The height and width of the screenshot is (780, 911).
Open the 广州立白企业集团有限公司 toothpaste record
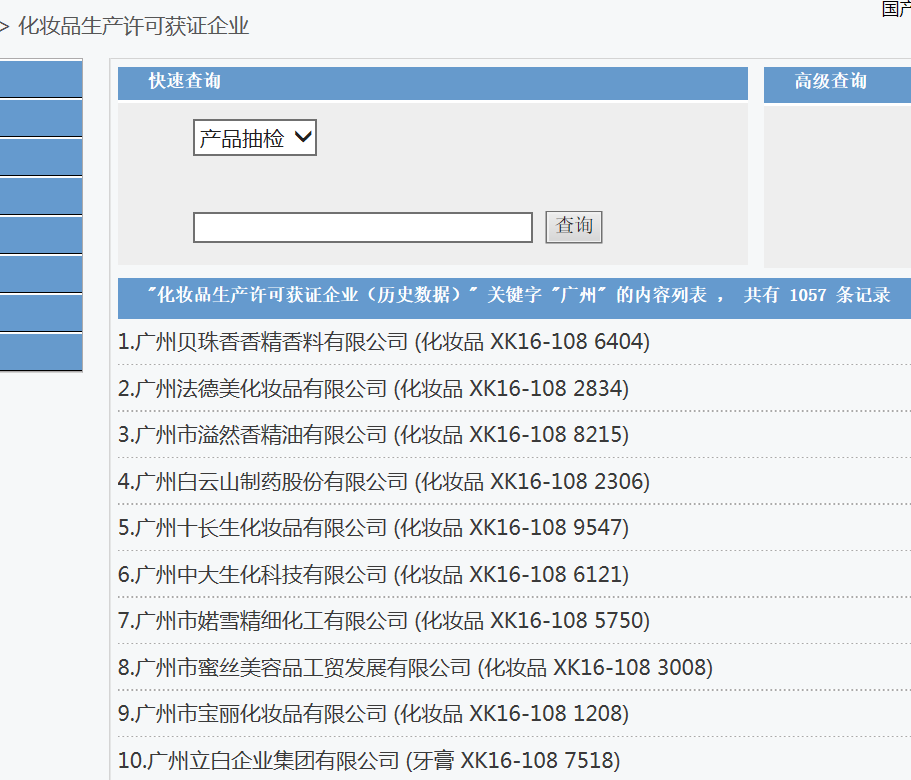click(x=368, y=760)
